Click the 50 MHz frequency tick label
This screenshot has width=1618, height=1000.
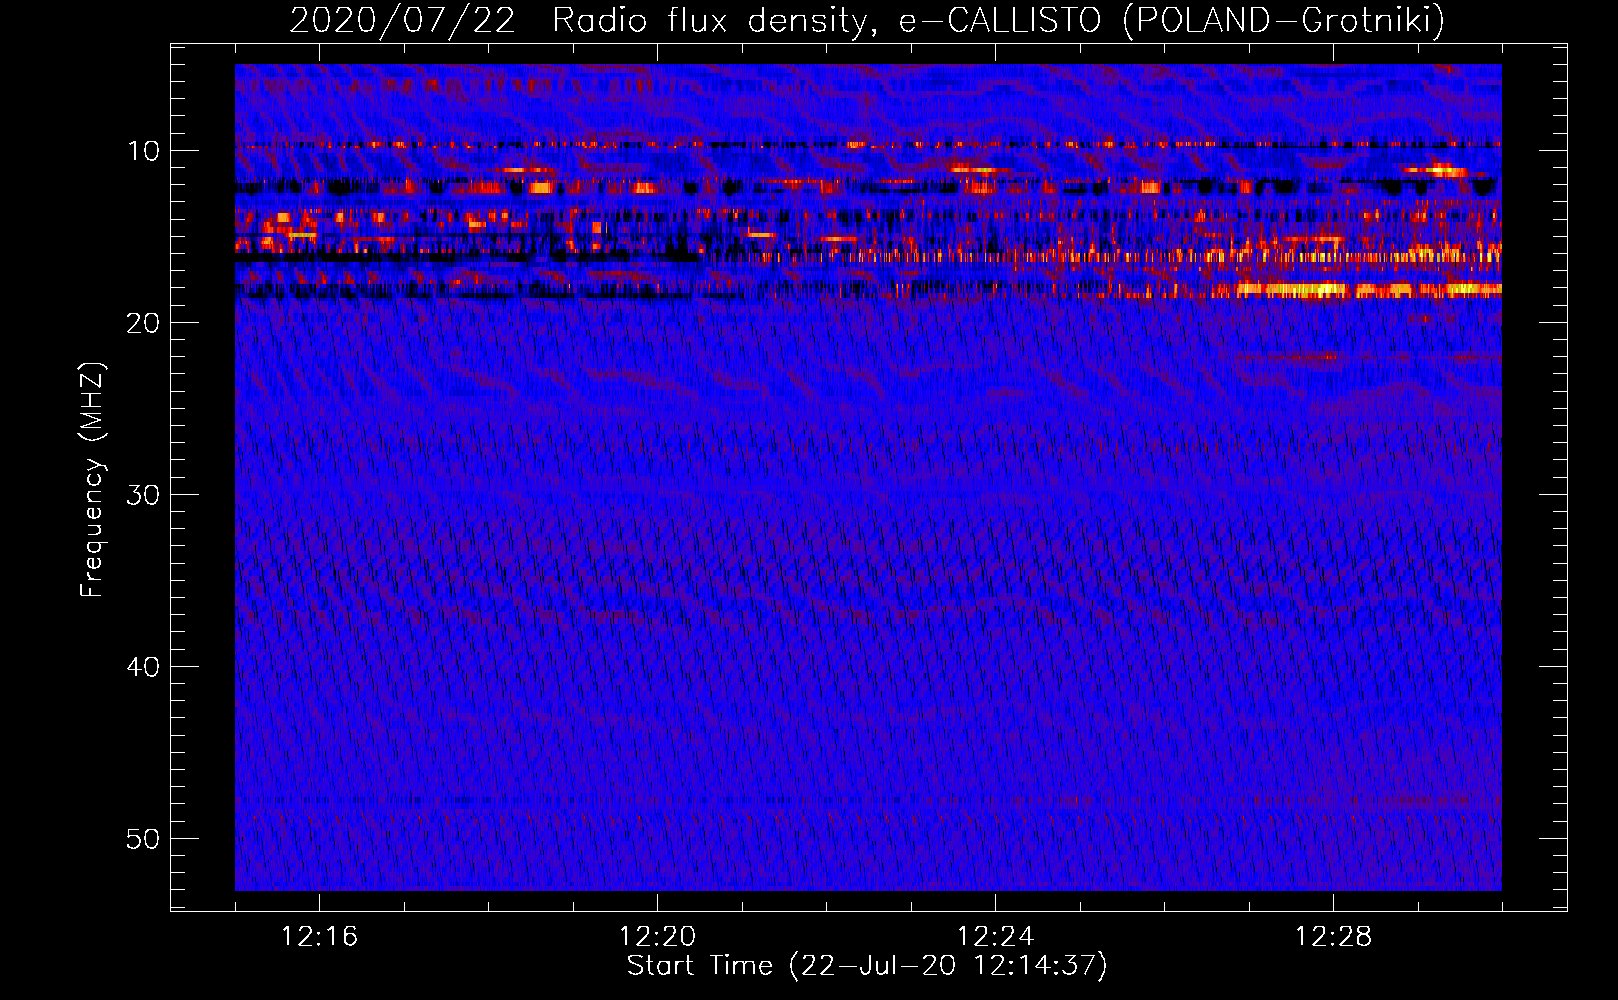(x=144, y=839)
